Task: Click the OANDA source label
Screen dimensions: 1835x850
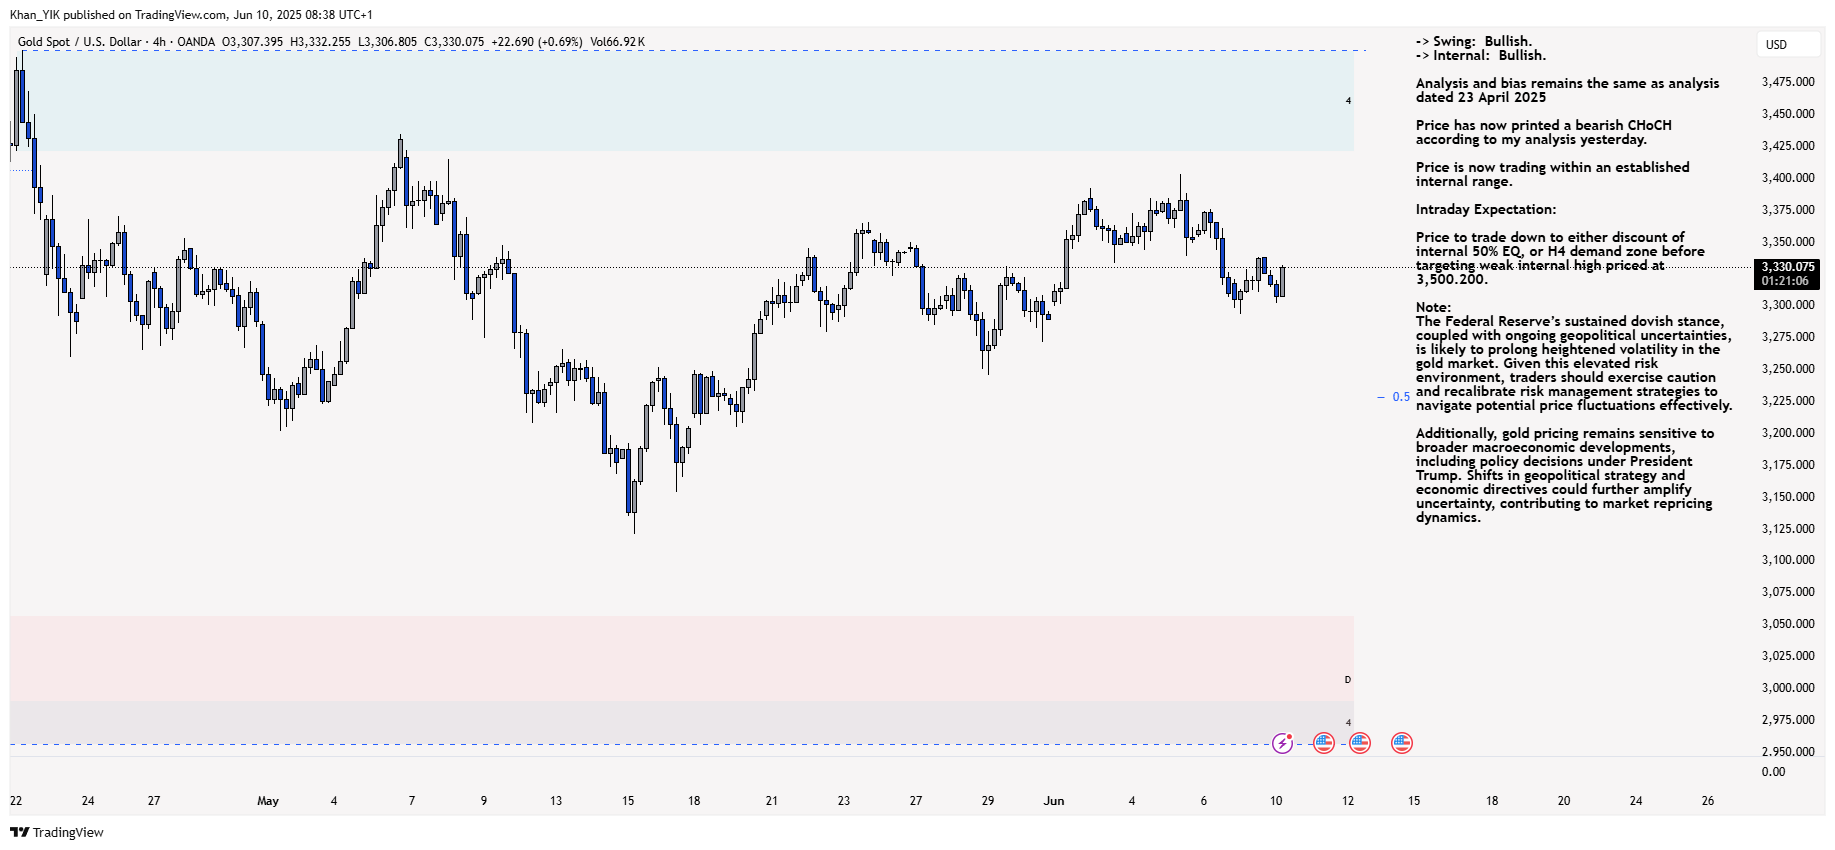Action: (196, 42)
